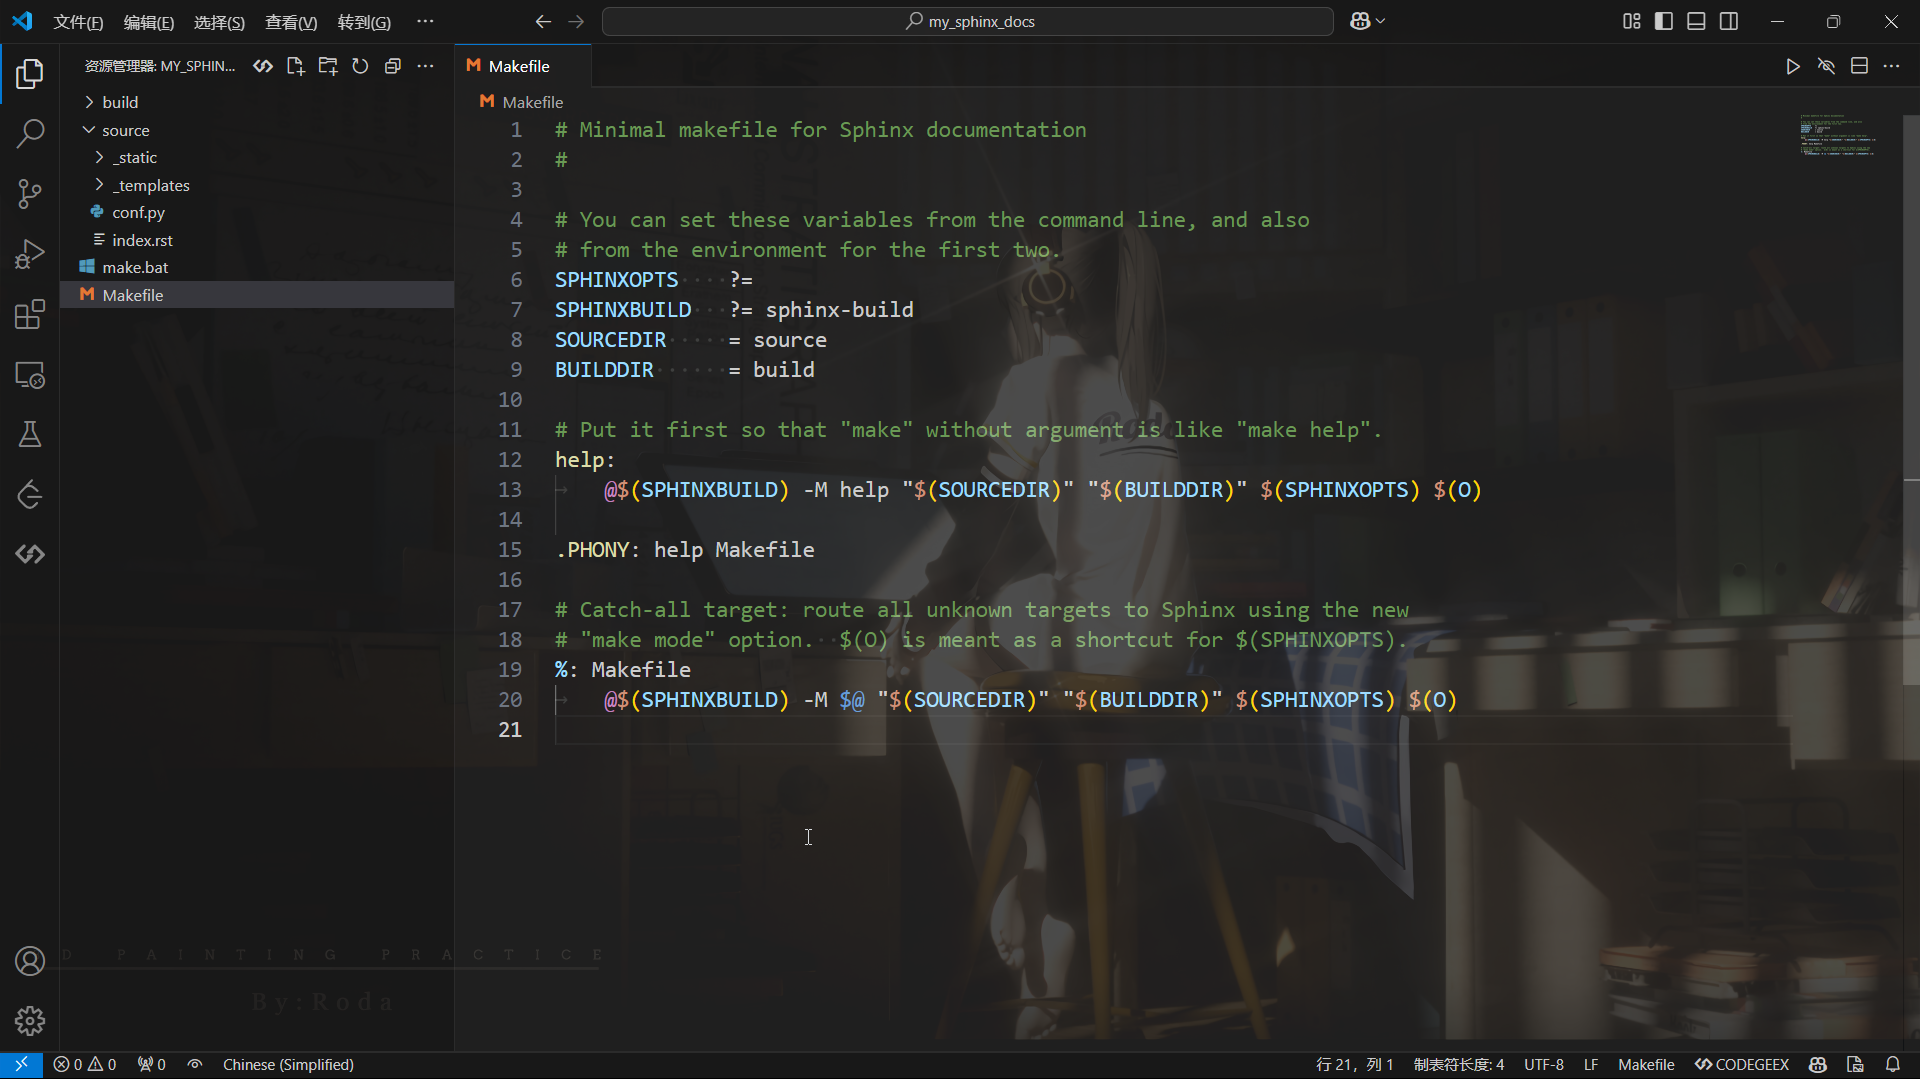1920x1079 pixels.
Task: Open the Source Control view
Action: tap(30, 193)
